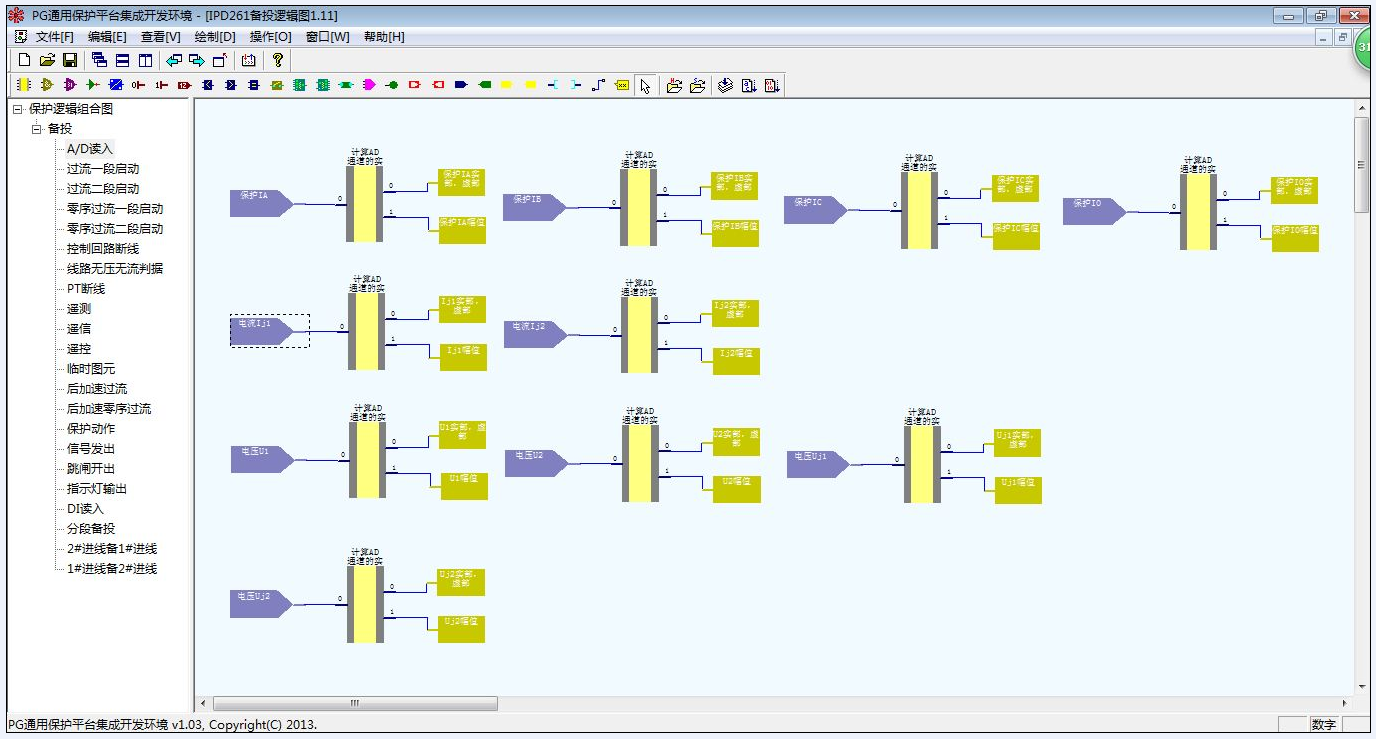The height and width of the screenshot is (739, 1376).
Task: Open the 绘制[D] menu
Action: 215,37
